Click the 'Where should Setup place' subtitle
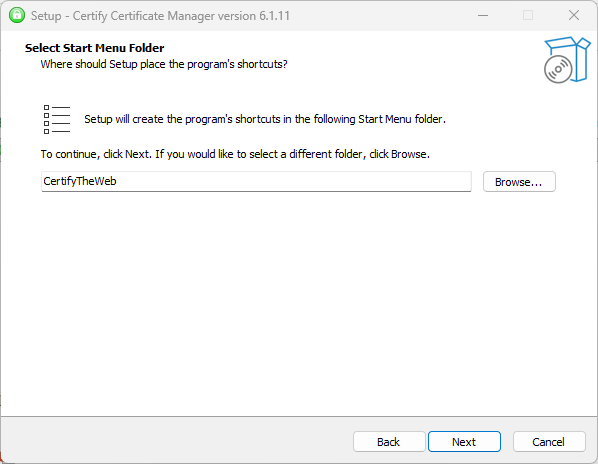The width and height of the screenshot is (598, 464). coord(164,64)
